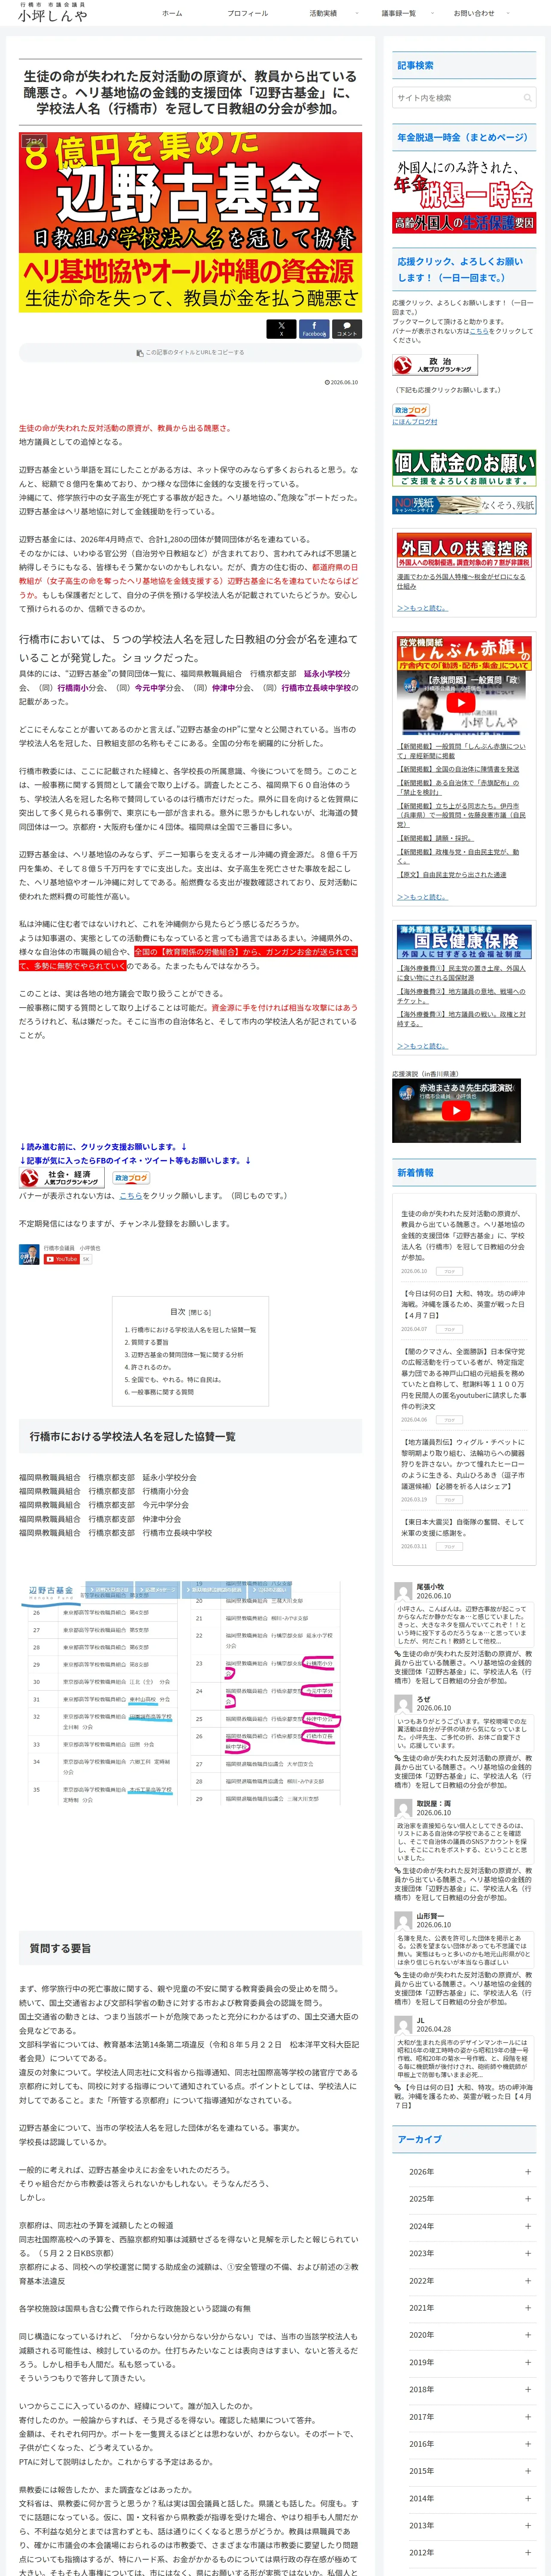Open the お問い合わせ menu item

click(474, 13)
